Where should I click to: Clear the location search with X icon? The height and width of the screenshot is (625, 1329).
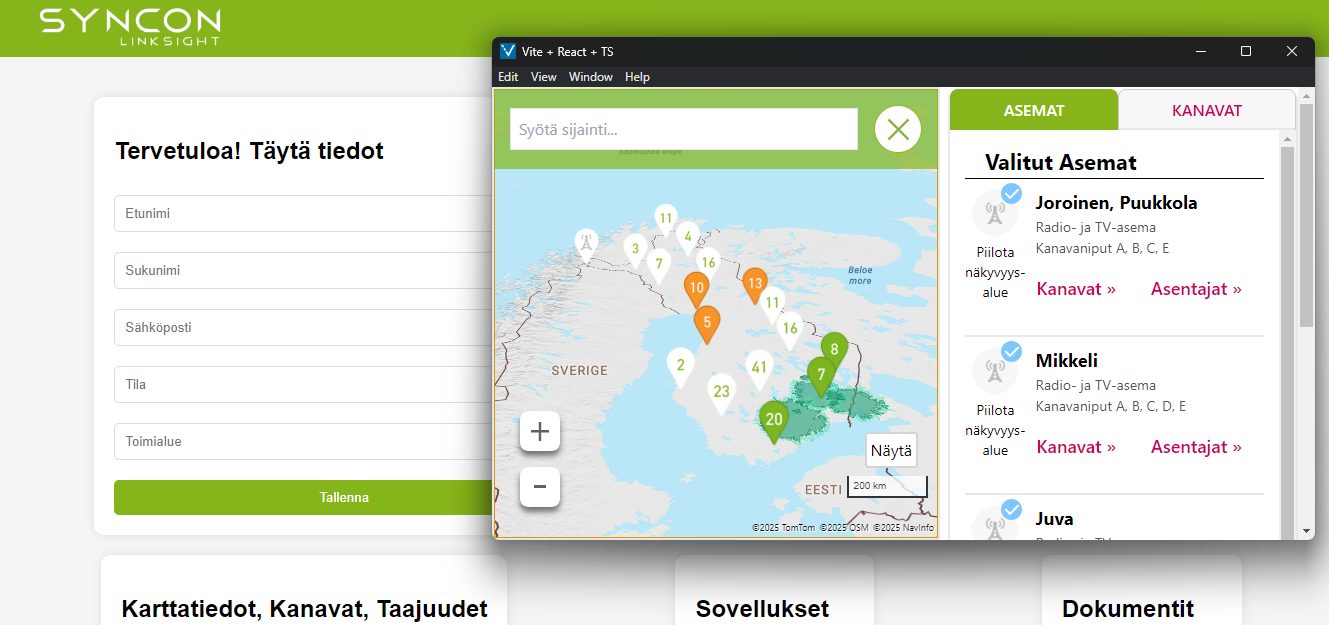click(x=898, y=129)
